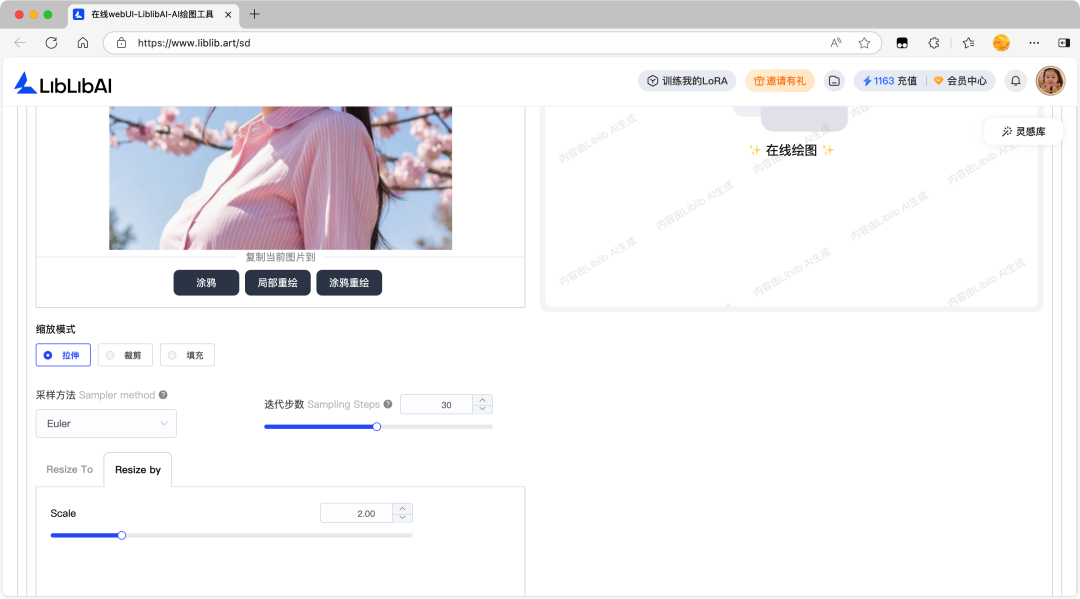Screen dimensions: 1080x599
Task: Click the 涂鸦 button
Action: 206,282
